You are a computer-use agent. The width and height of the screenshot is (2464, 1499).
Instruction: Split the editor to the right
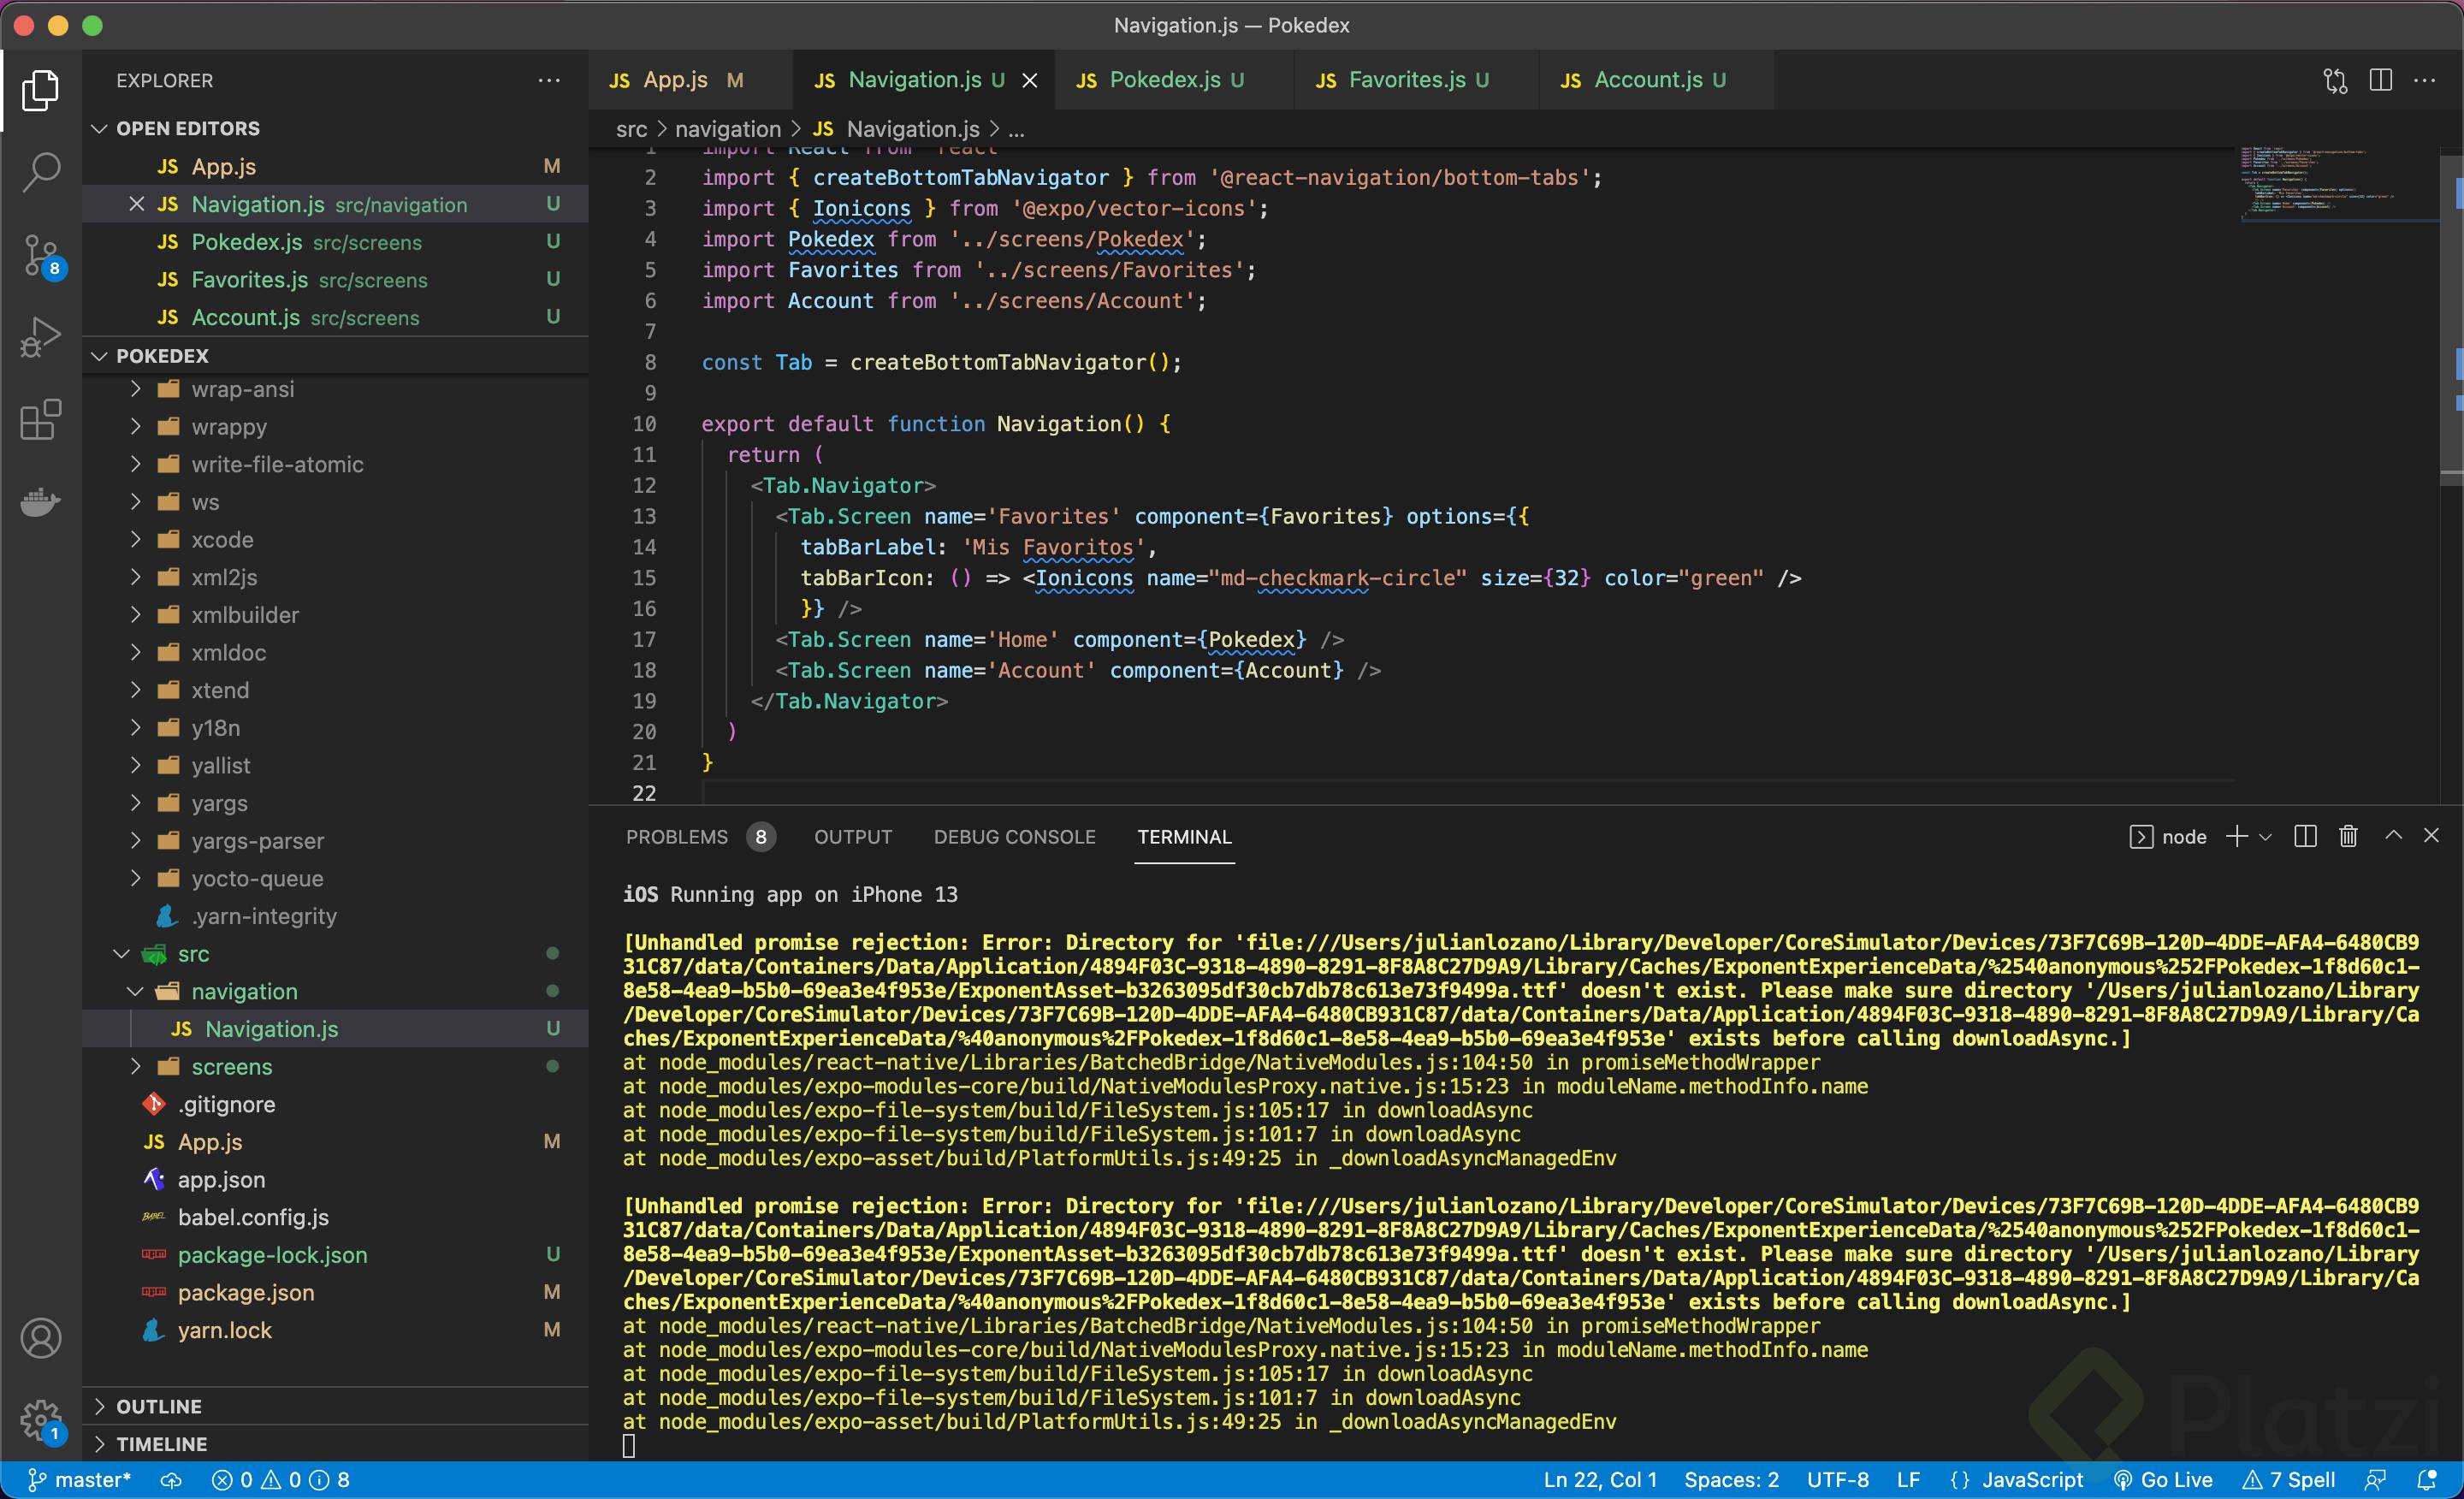coord(2381,80)
